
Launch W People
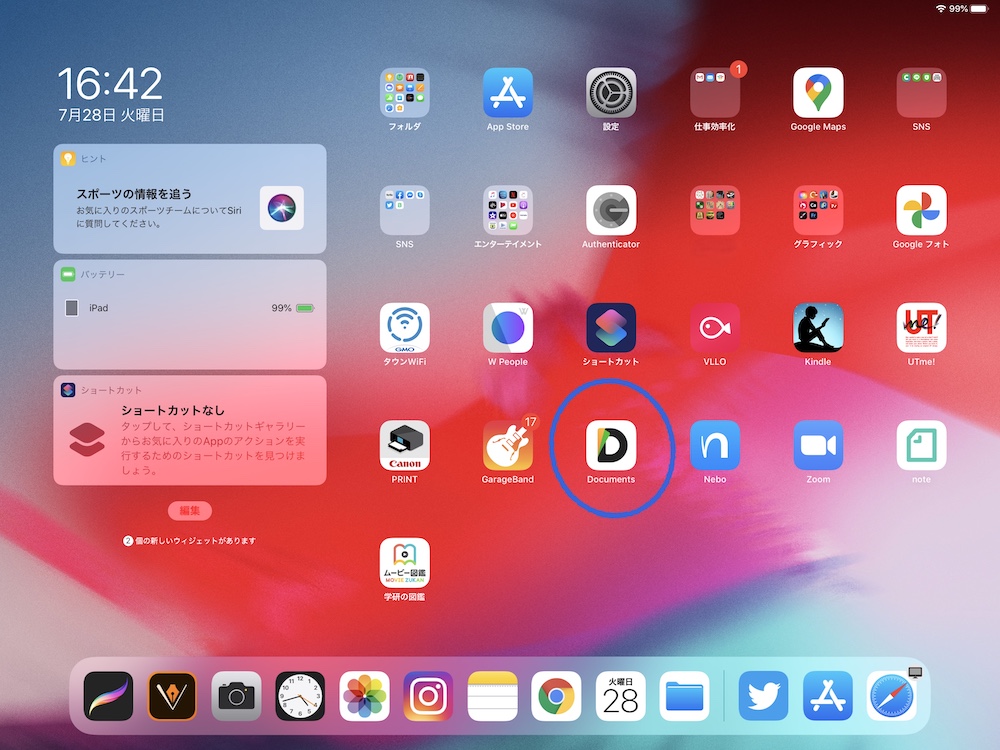click(508, 328)
